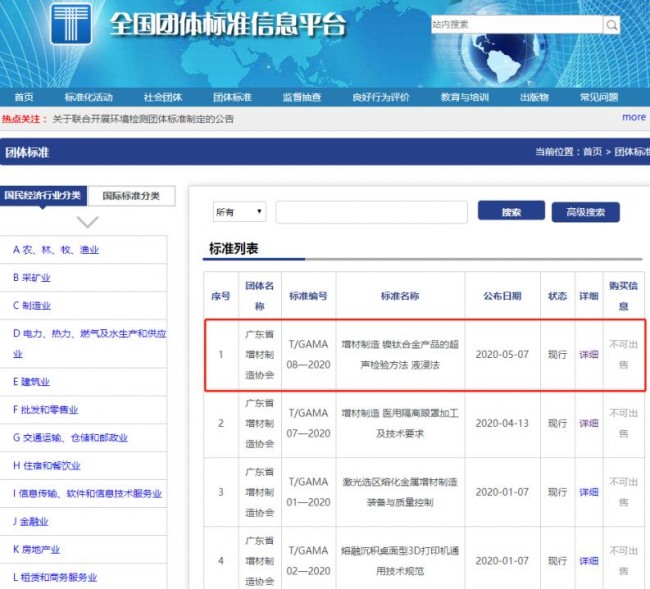The image size is (650, 589).
Task: Open 详细 link for T/GAMA 08—2020
Action: click(589, 354)
